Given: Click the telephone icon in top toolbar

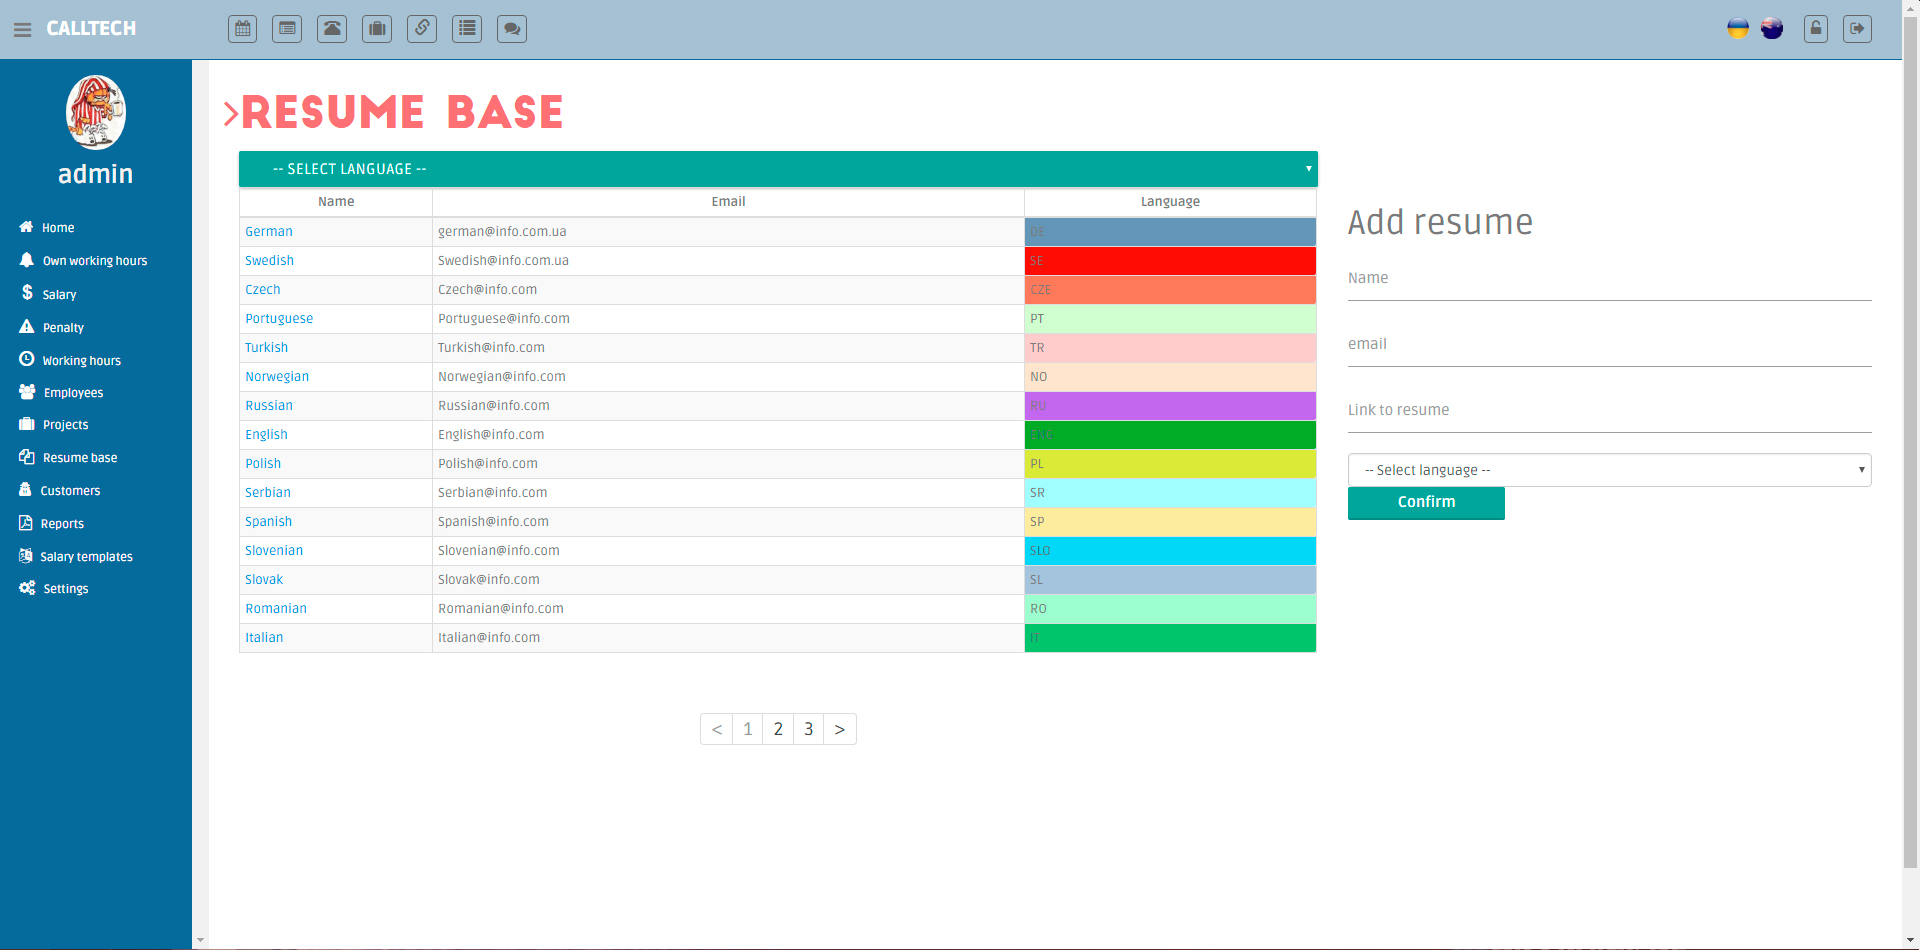Looking at the screenshot, I should click(x=332, y=29).
